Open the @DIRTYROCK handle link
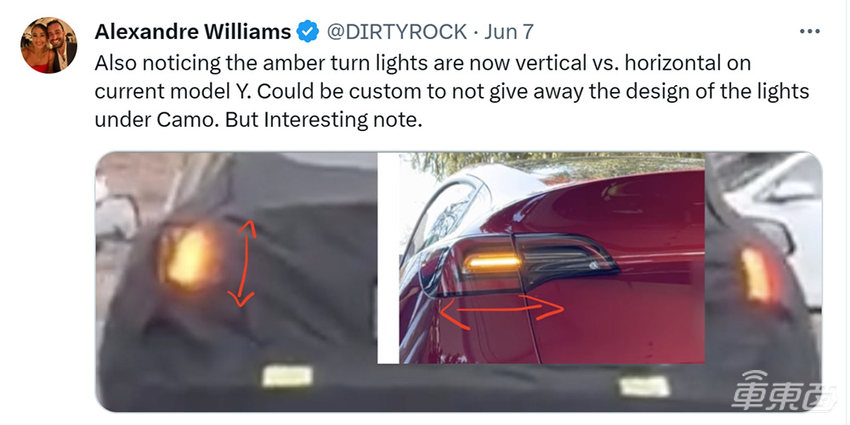 [x=396, y=32]
